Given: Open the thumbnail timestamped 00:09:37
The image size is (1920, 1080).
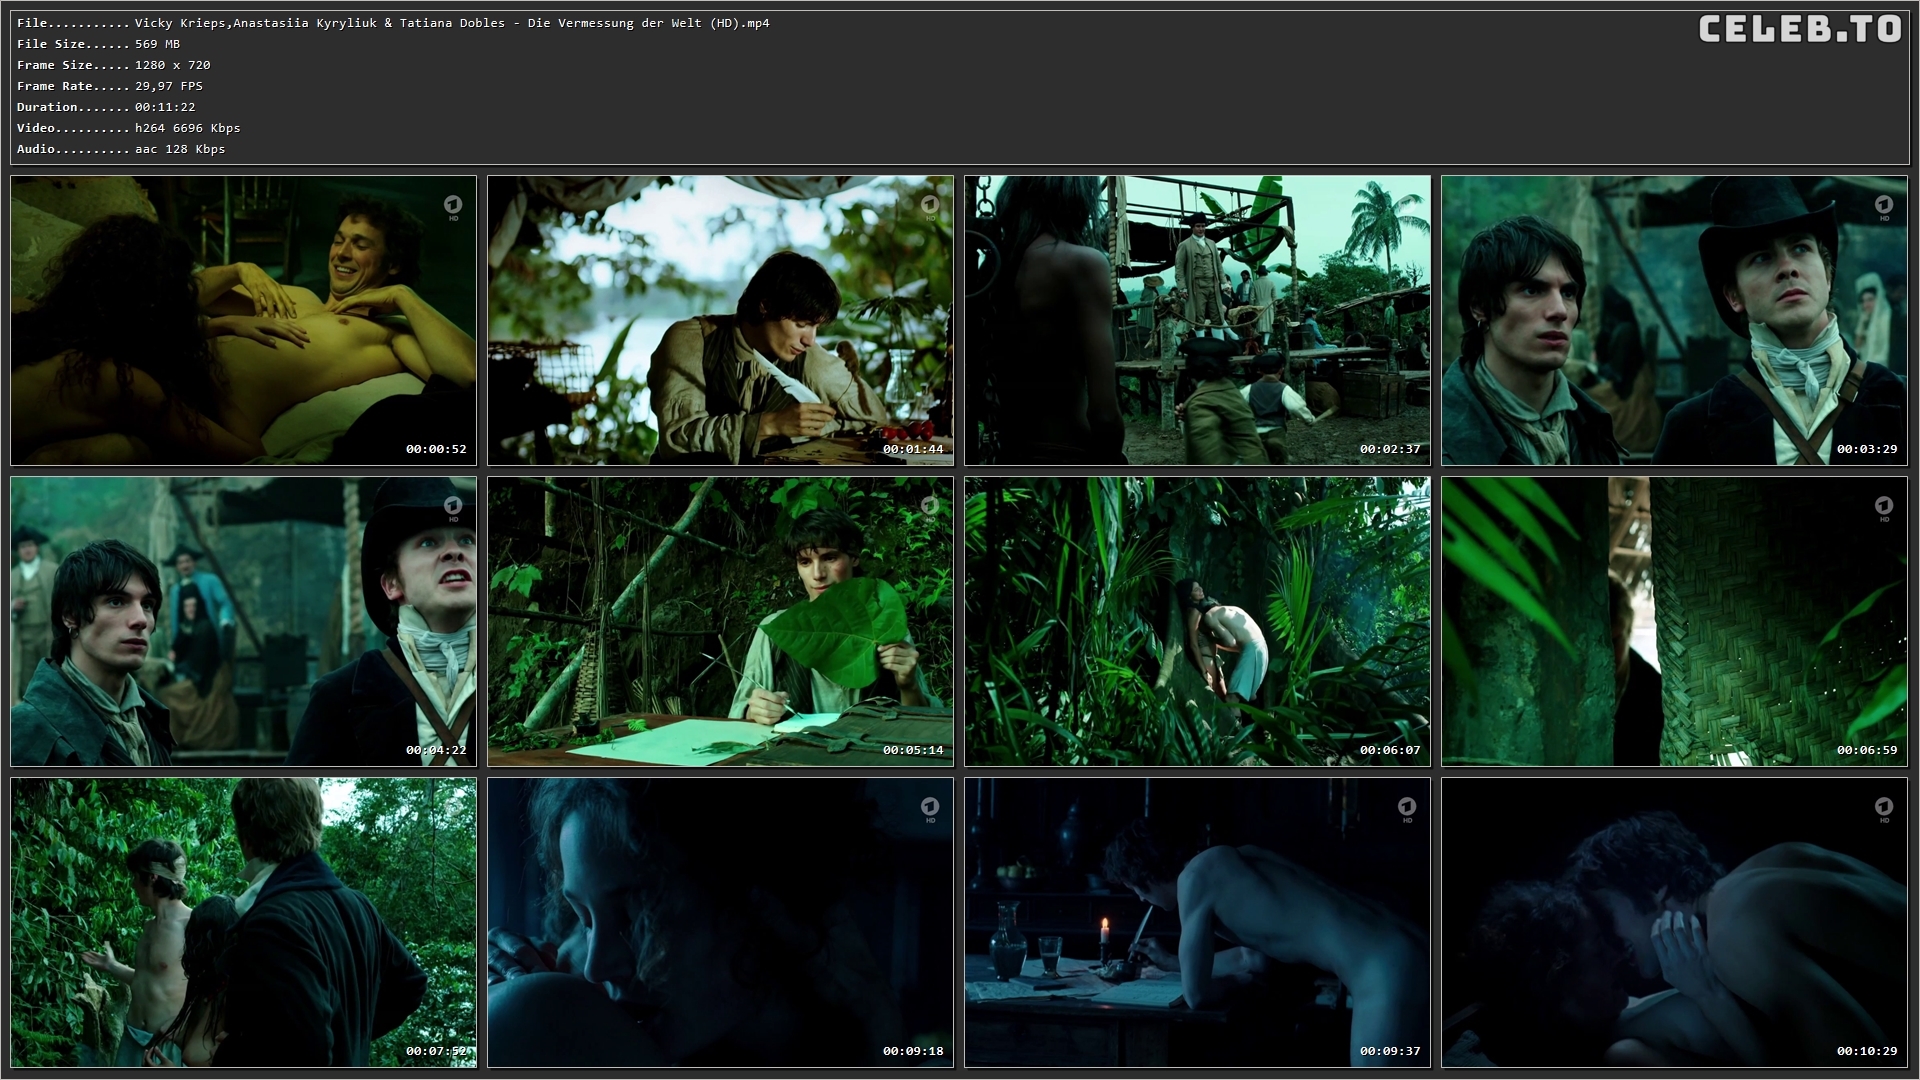Looking at the screenshot, I should tap(1197, 922).
